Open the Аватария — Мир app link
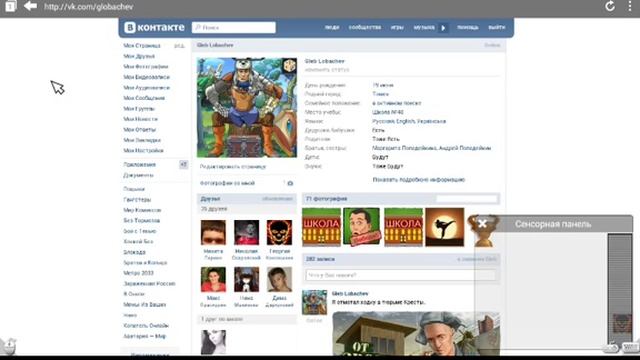The width and height of the screenshot is (640, 360). [144, 336]
